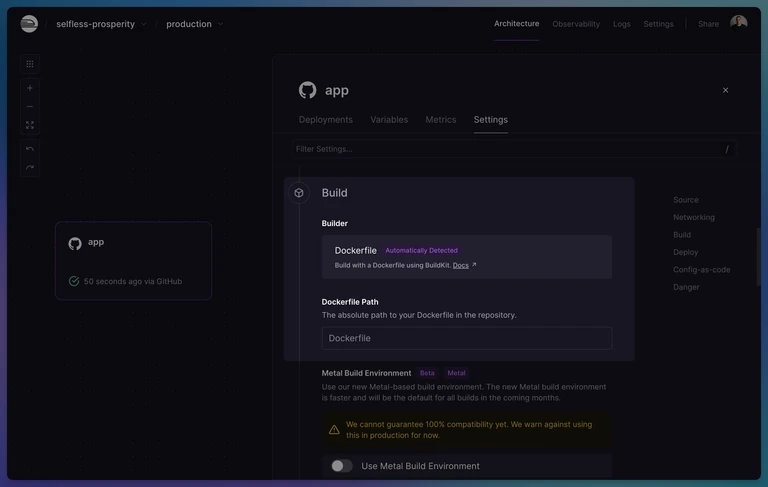Toggle Use Metal Build Environment switch
Viewport: 768px width, 487px height.
[x=341, y=466]
